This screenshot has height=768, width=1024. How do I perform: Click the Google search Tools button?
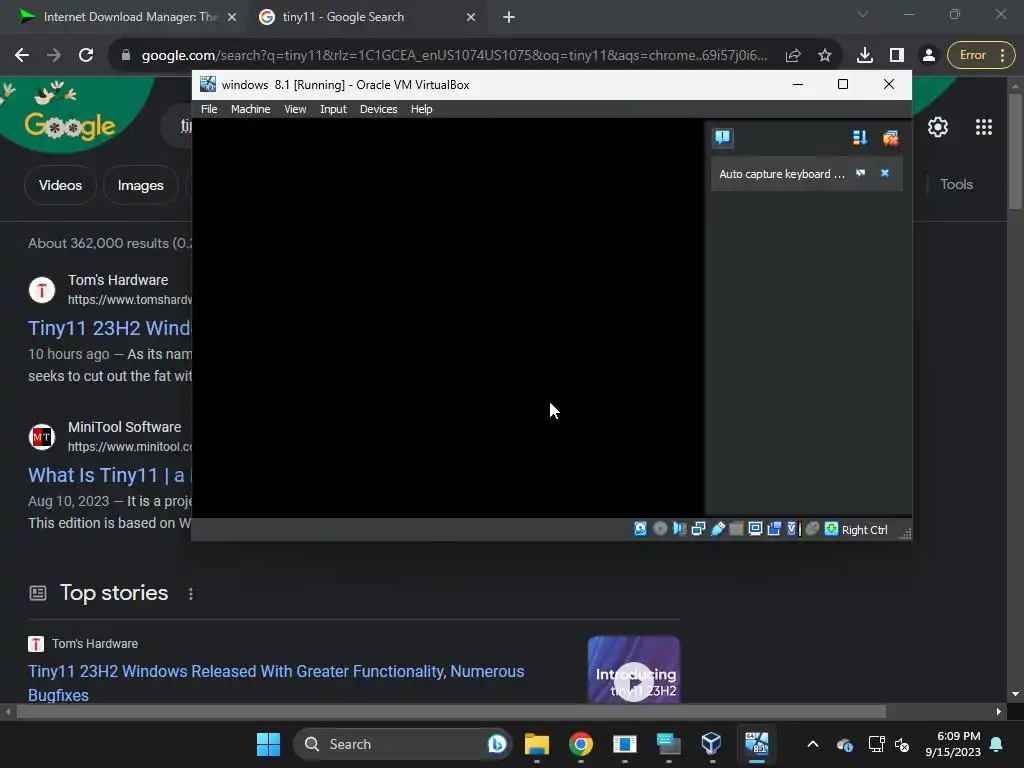pyautogui.click(x=956, y=185)
